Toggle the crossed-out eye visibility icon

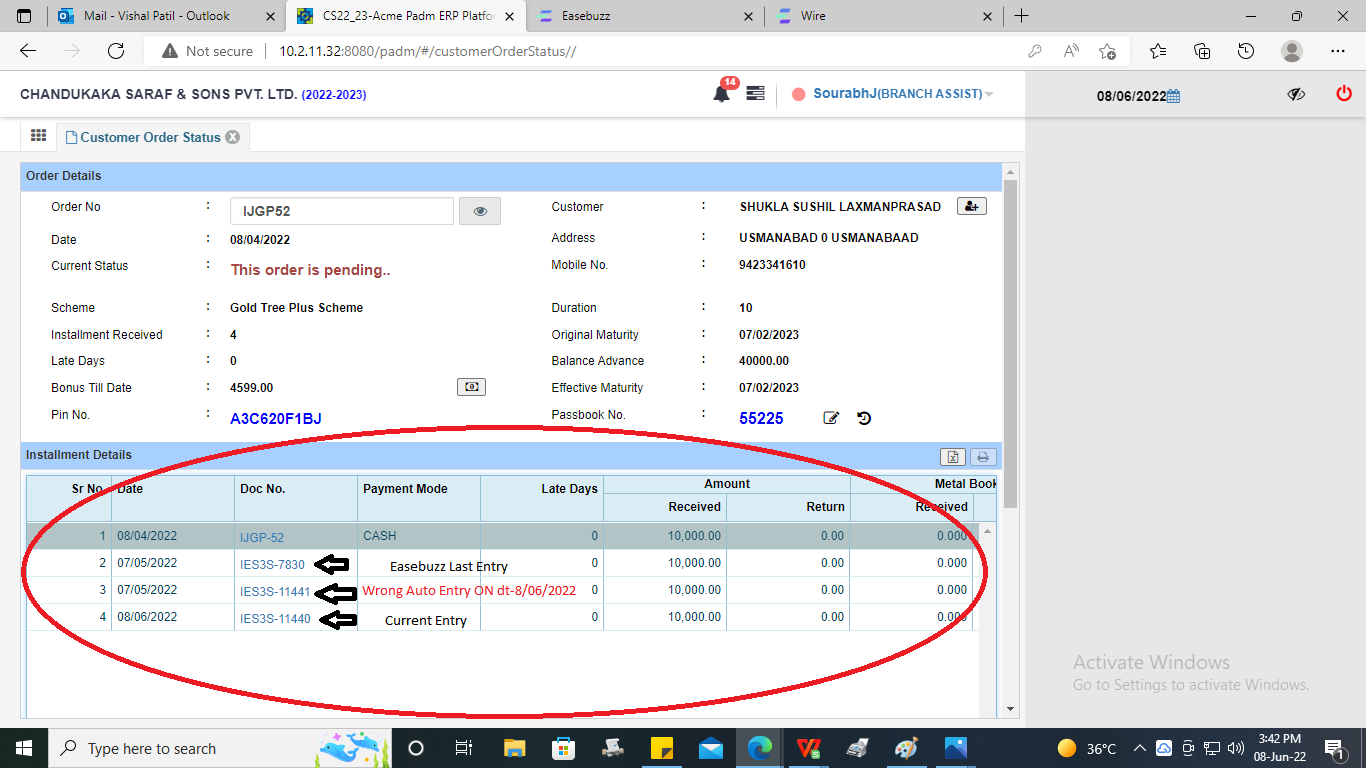[x=1297, y=94]
